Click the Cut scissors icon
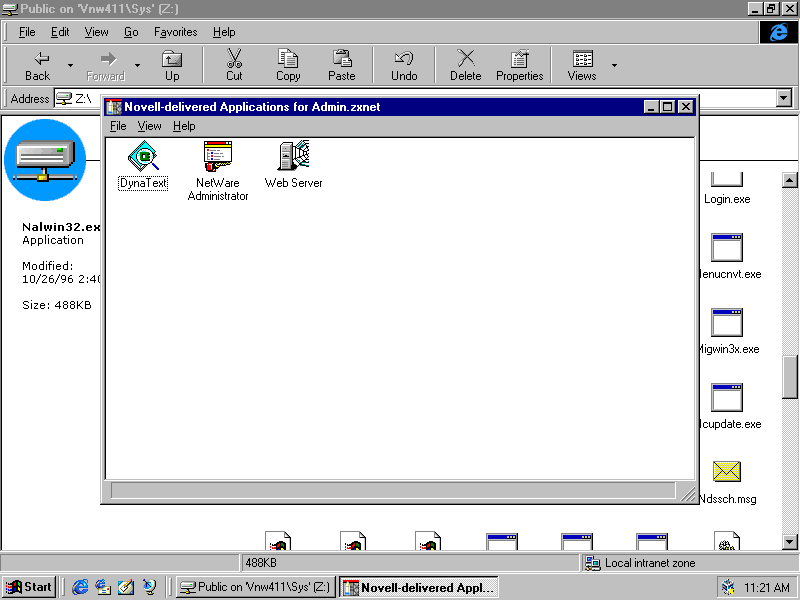 pyautogui.click(x=234, y=59)
